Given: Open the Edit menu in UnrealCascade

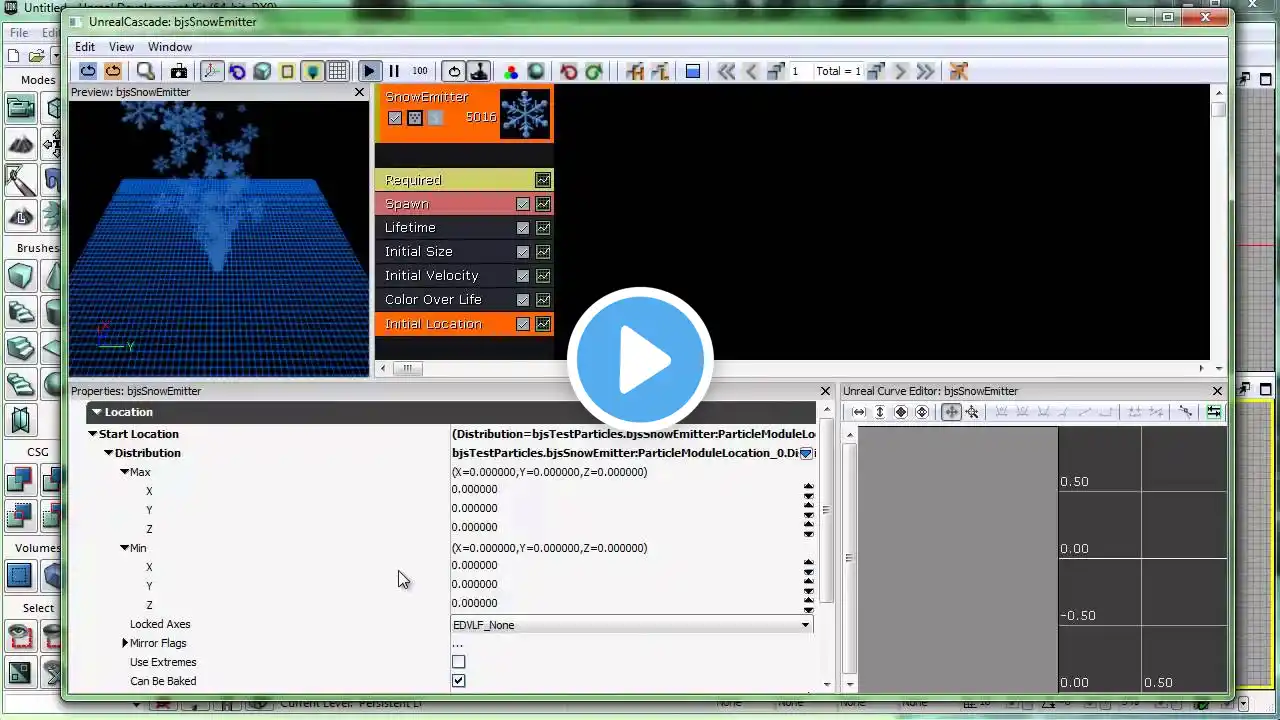Looking at the screenshot, I should click(85, 47).
